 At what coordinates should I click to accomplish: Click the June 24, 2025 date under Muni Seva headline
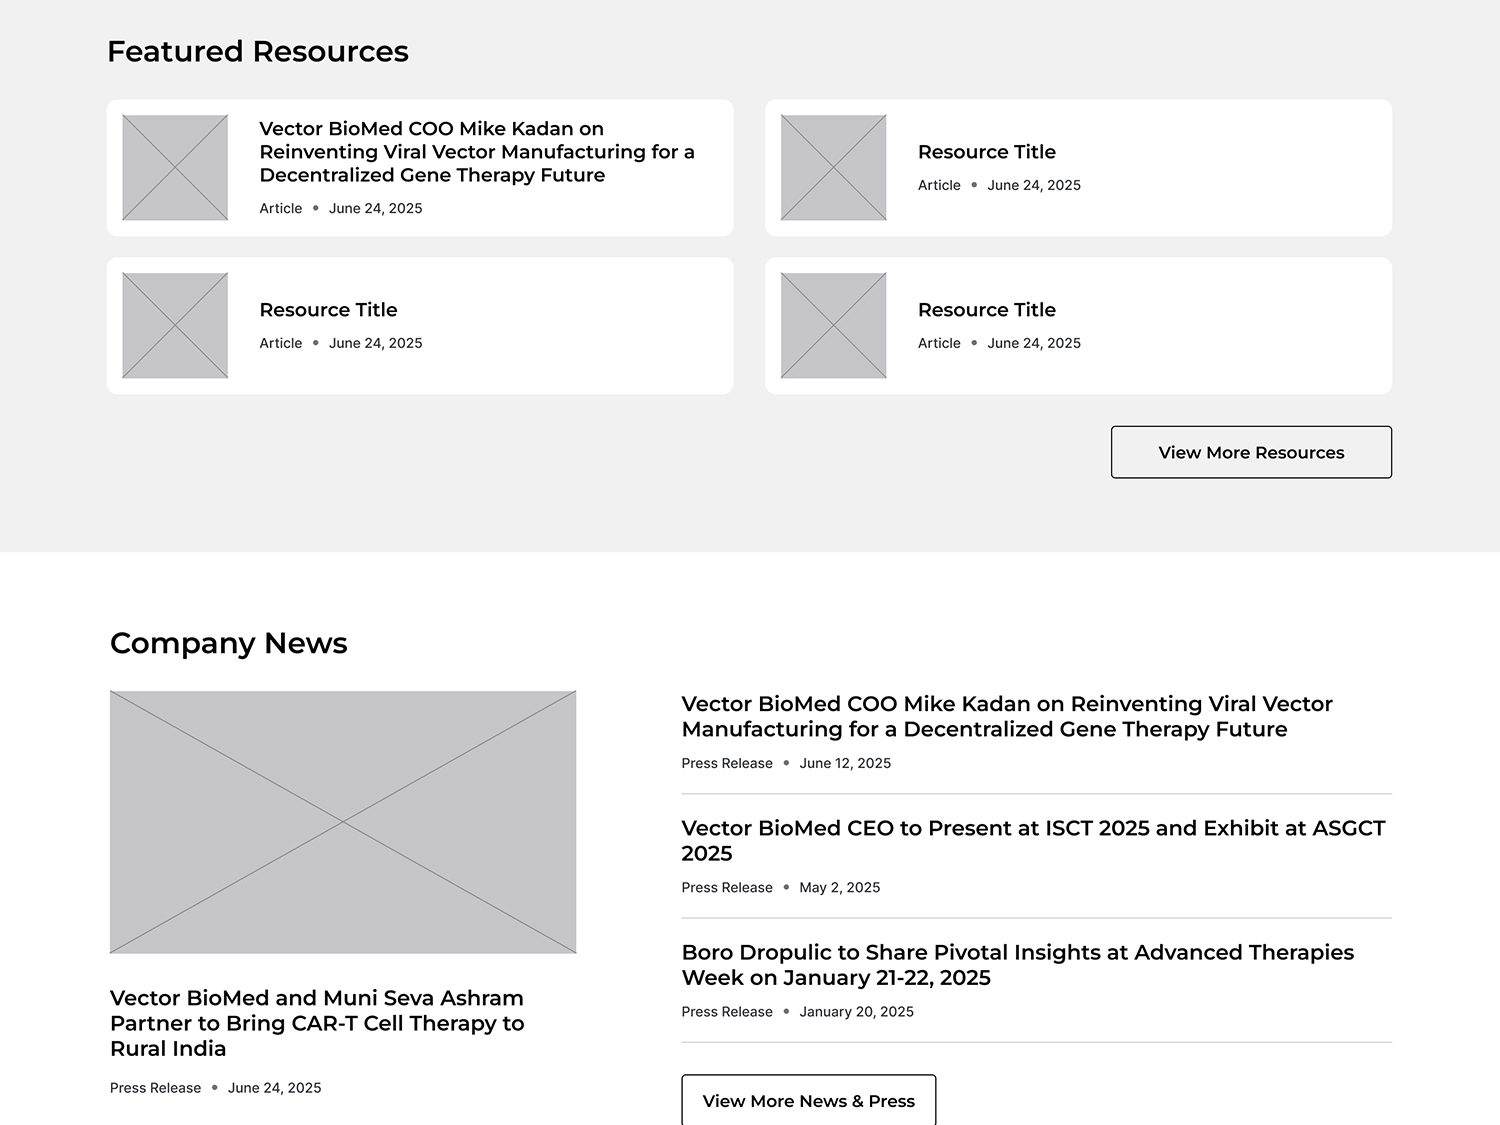pos(274,1088)
